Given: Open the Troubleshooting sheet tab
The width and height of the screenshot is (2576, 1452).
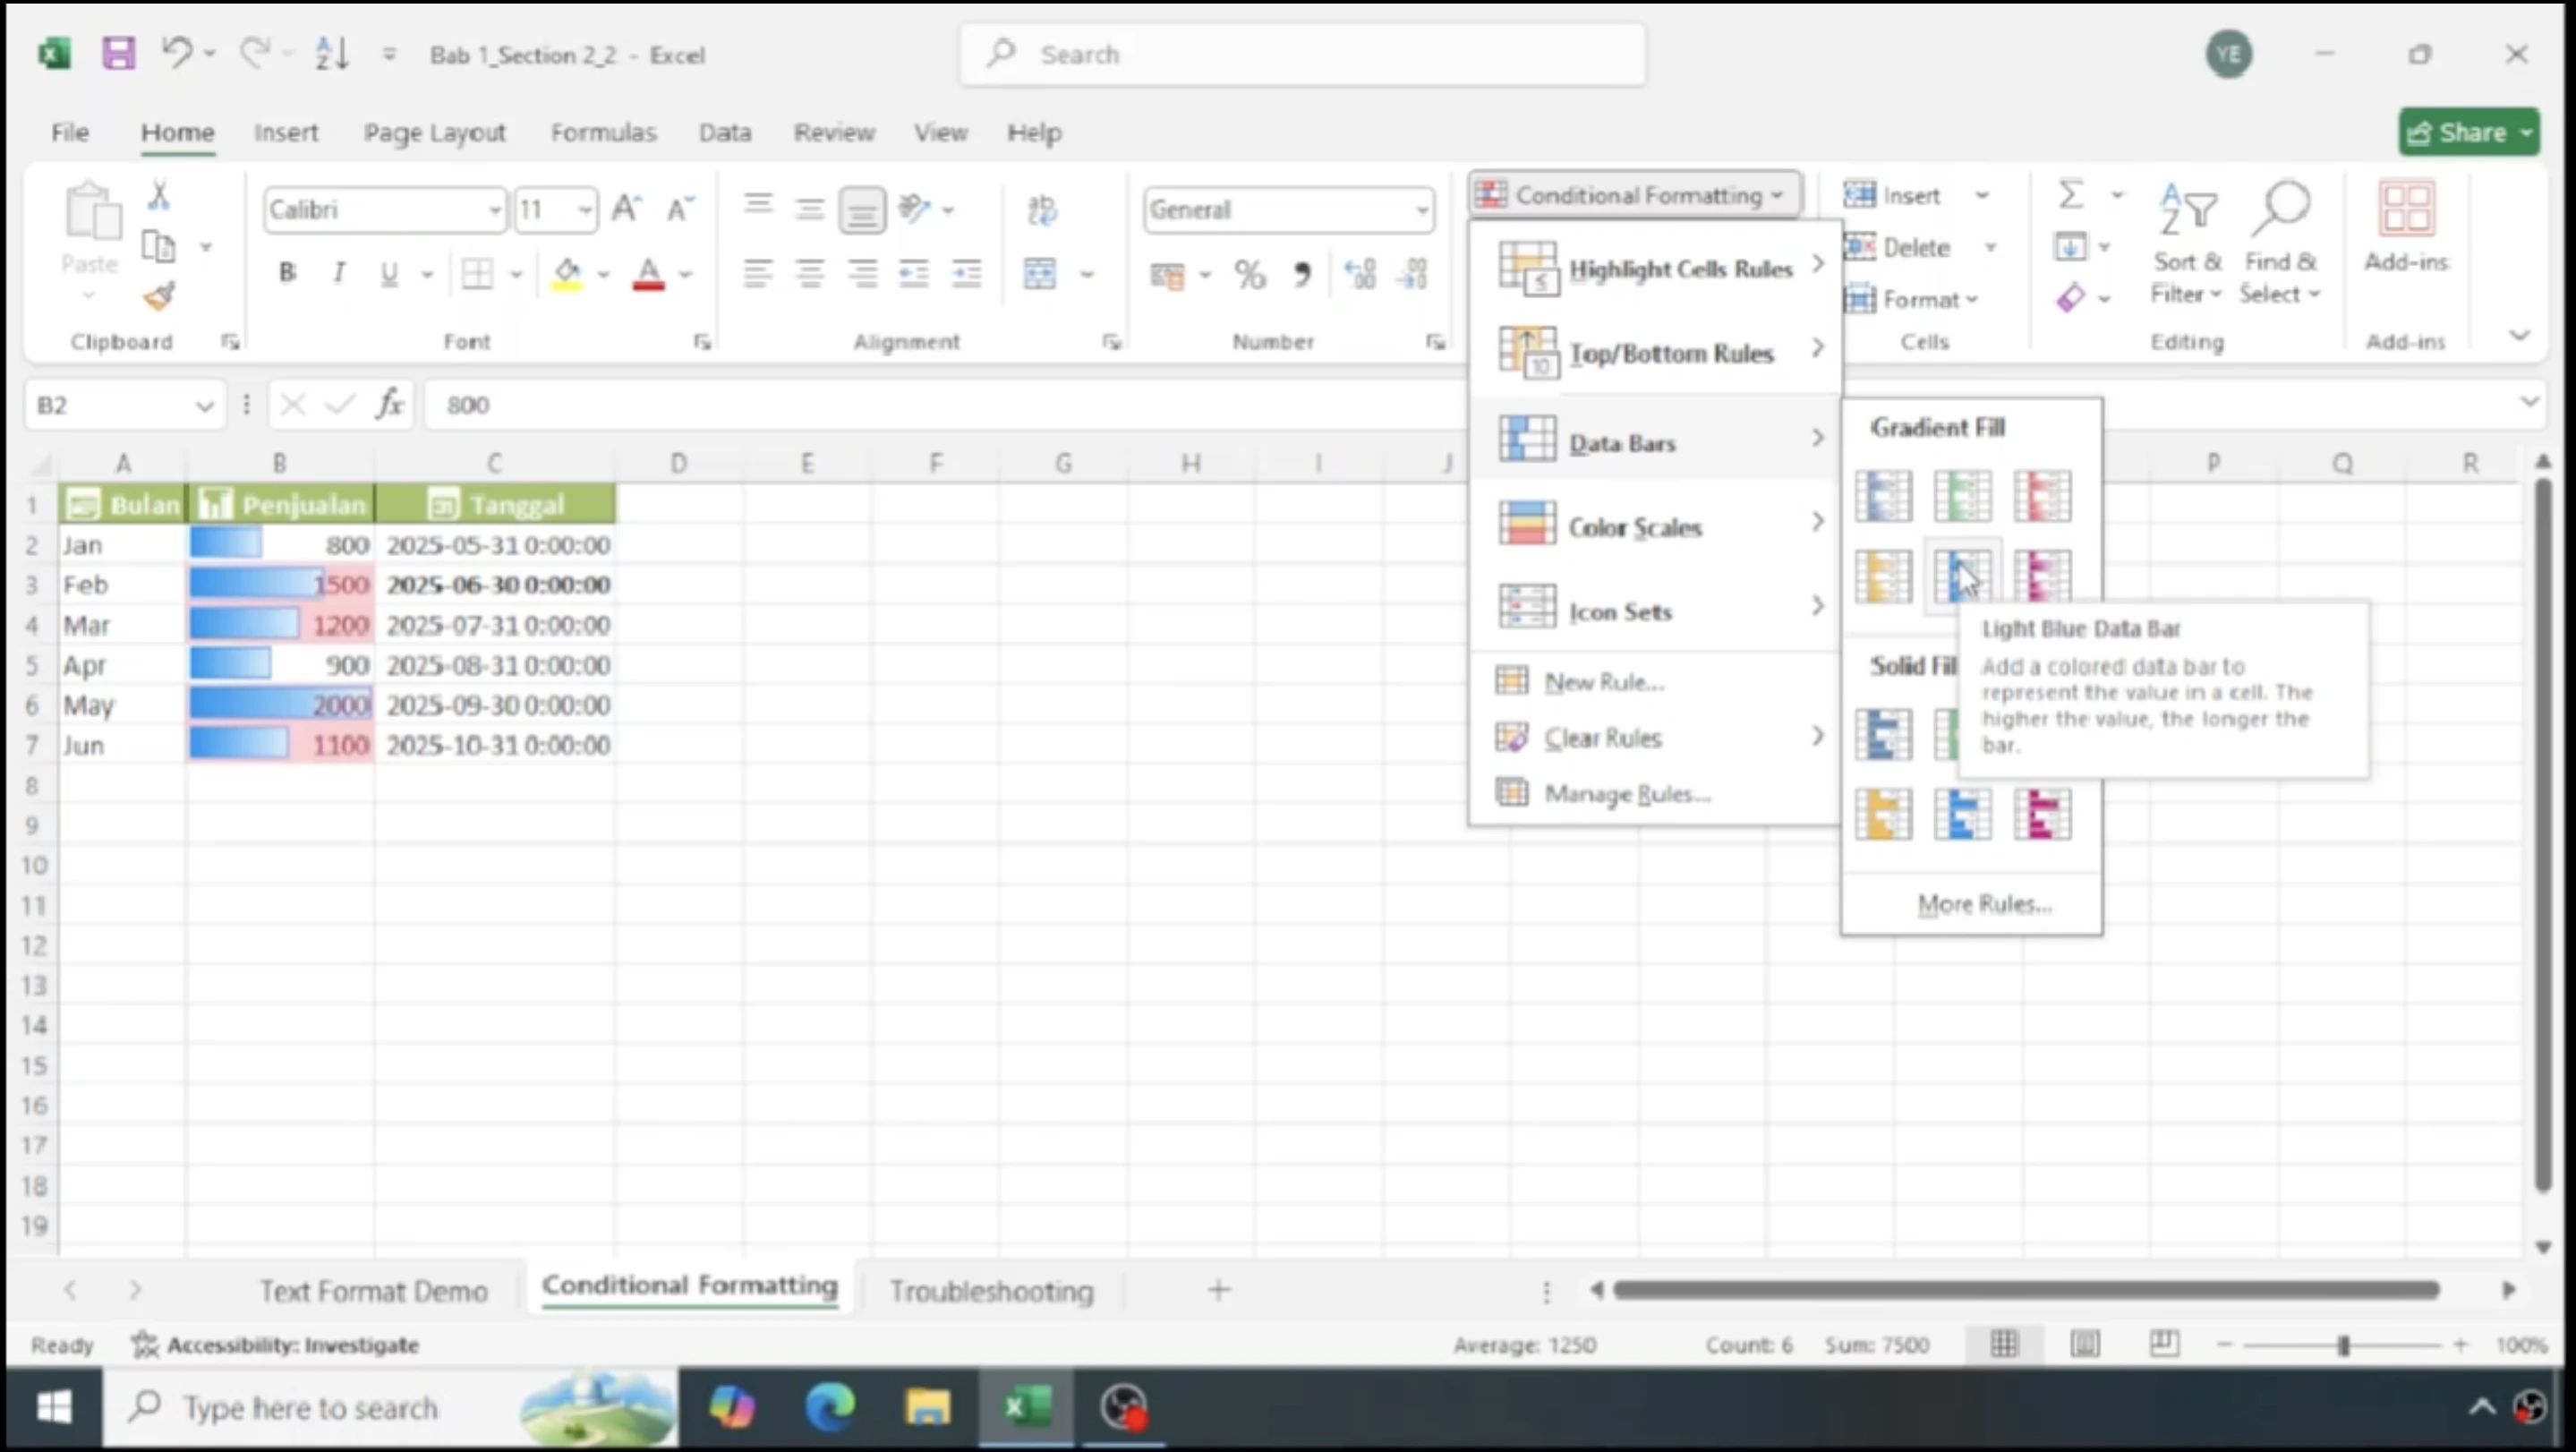Looking at the screenshot, I should (990, 1290).
